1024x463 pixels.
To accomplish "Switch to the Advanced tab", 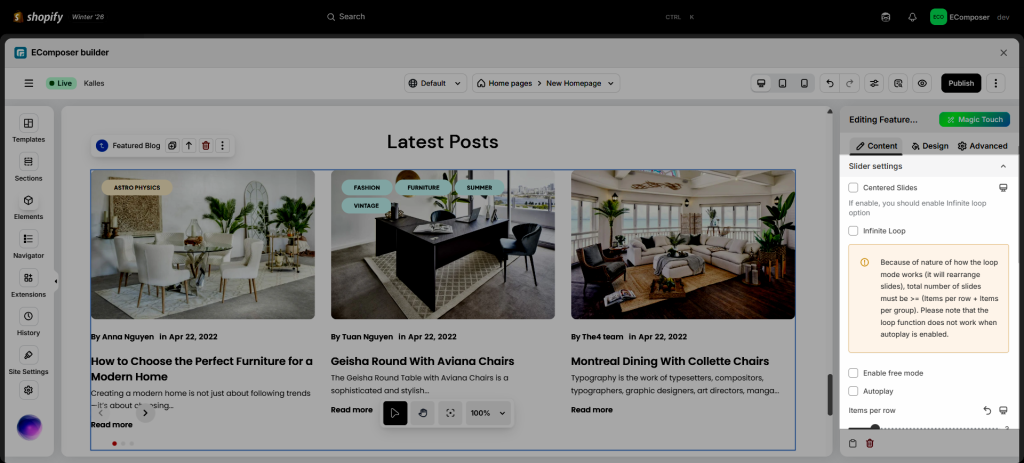I will tap(982, 146).
